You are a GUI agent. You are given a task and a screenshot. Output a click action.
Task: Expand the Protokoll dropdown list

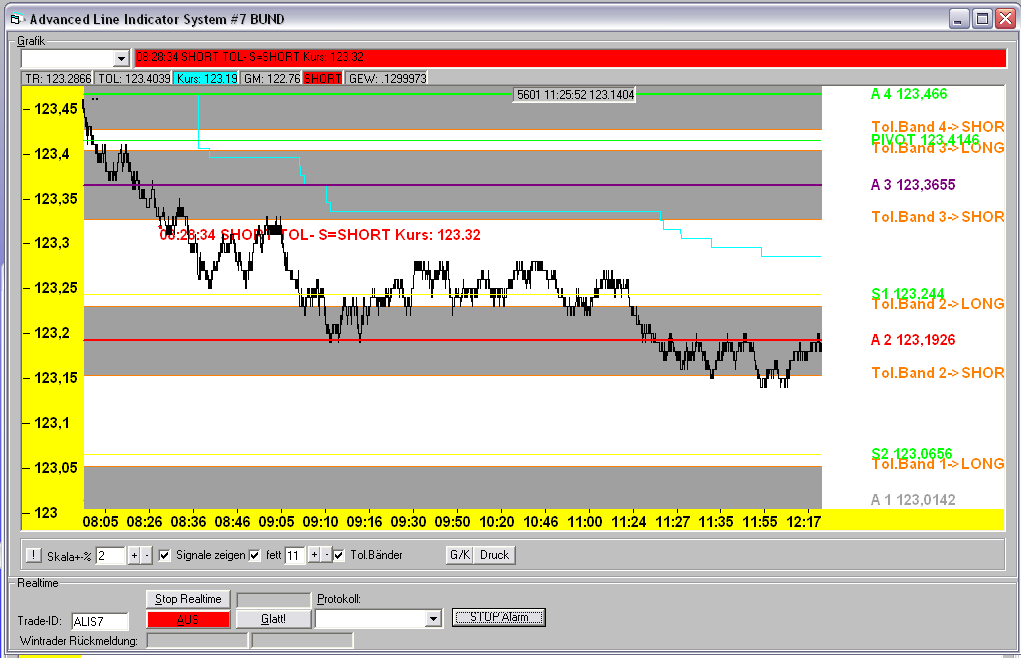[x=432, y=619]
